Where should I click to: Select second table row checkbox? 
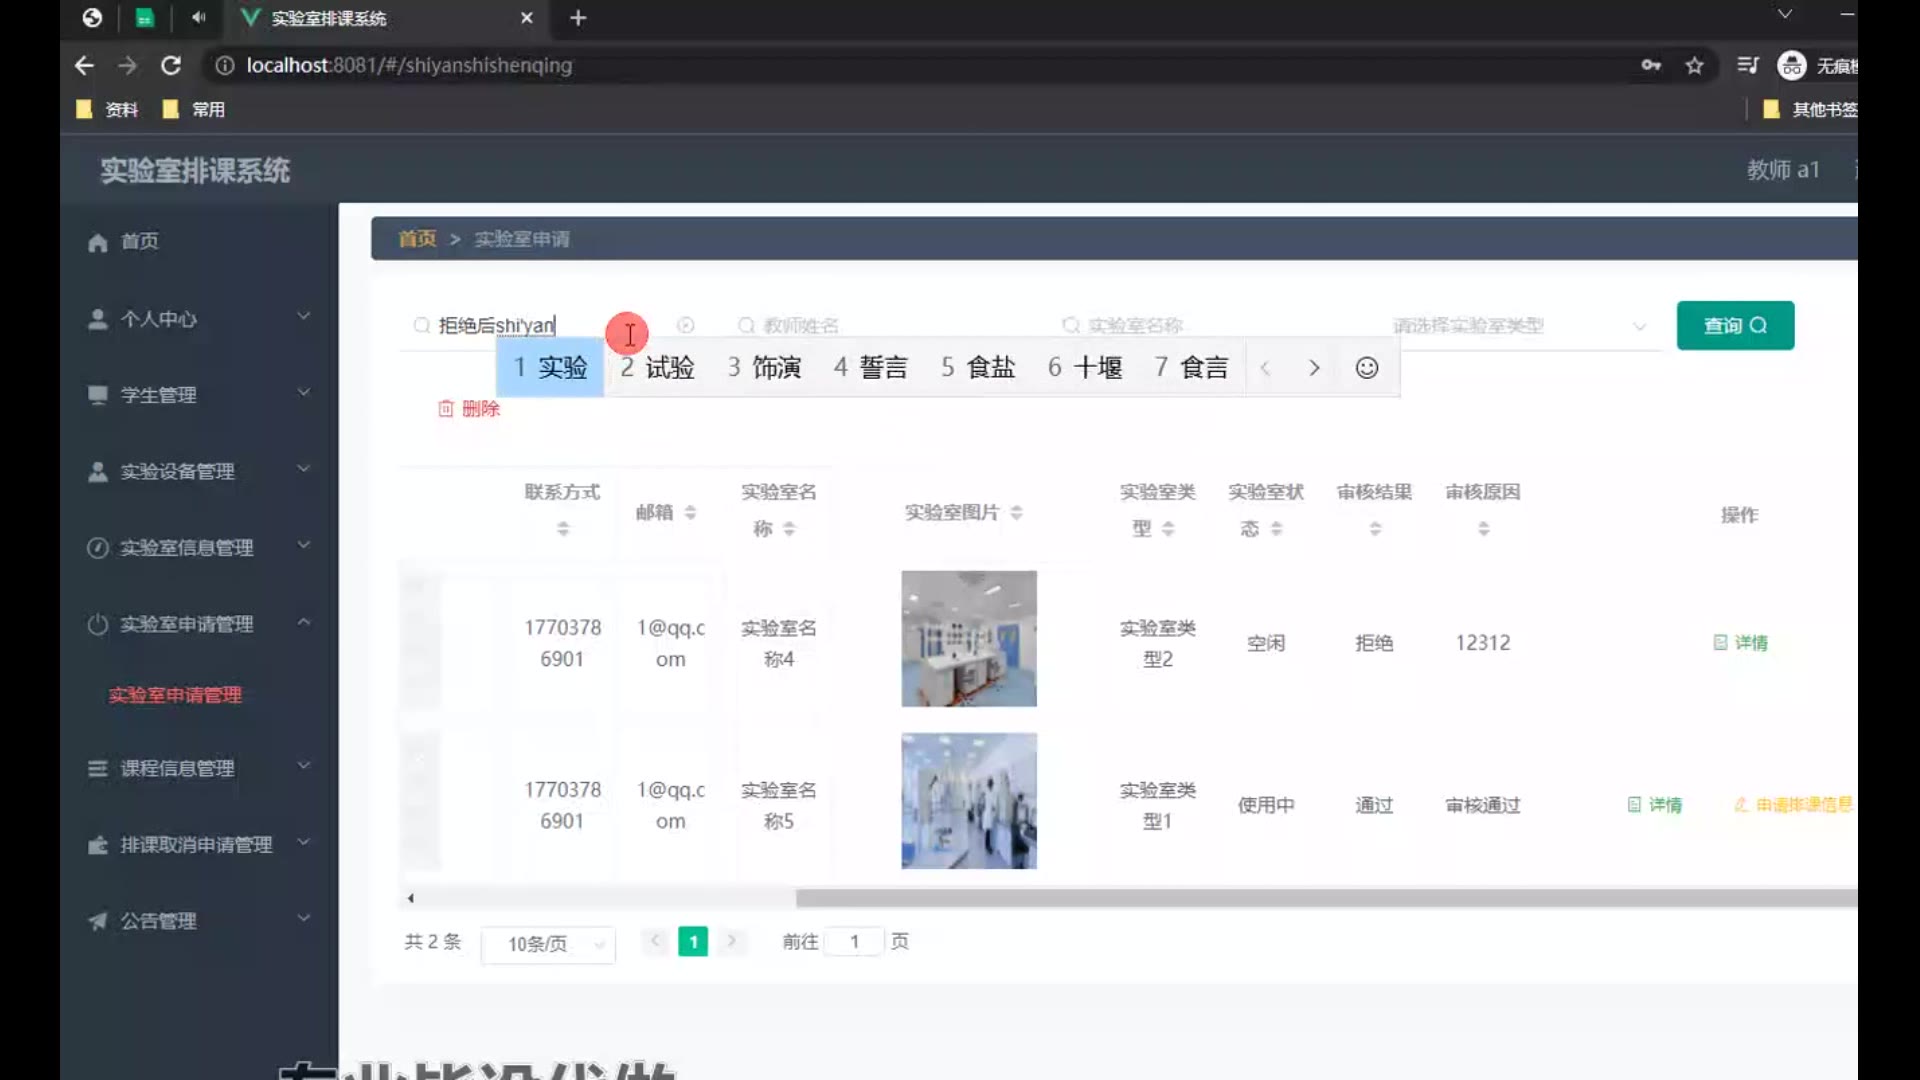point(420,802)
